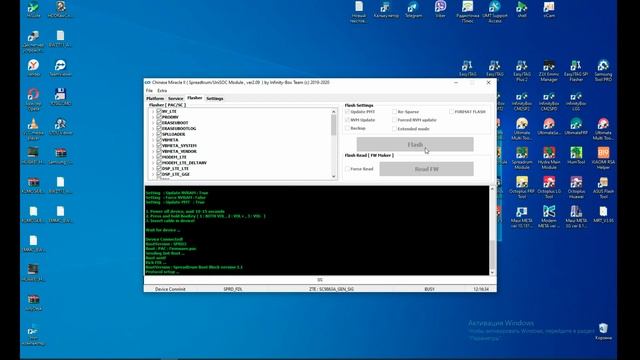The width and height of the screenshot is (640, 360).
Task: Launch EasyJTAG SPI Flasher shortcut
Action: pos(576,71)
